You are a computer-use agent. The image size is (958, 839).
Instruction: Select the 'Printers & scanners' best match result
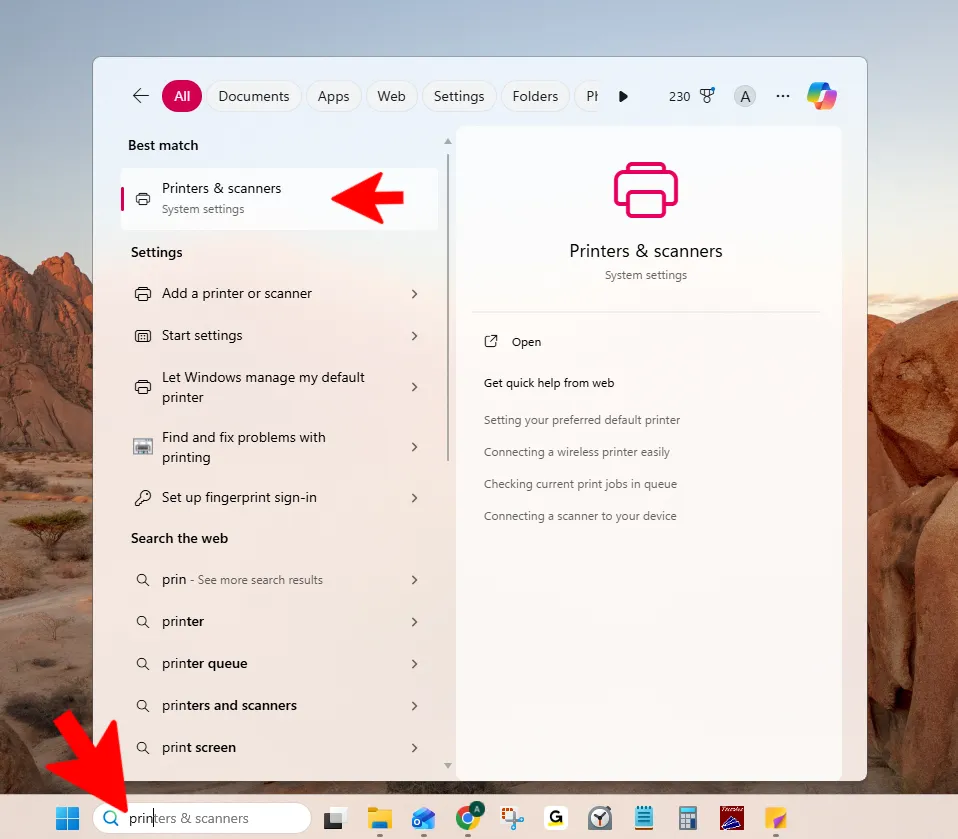[279, 199]
